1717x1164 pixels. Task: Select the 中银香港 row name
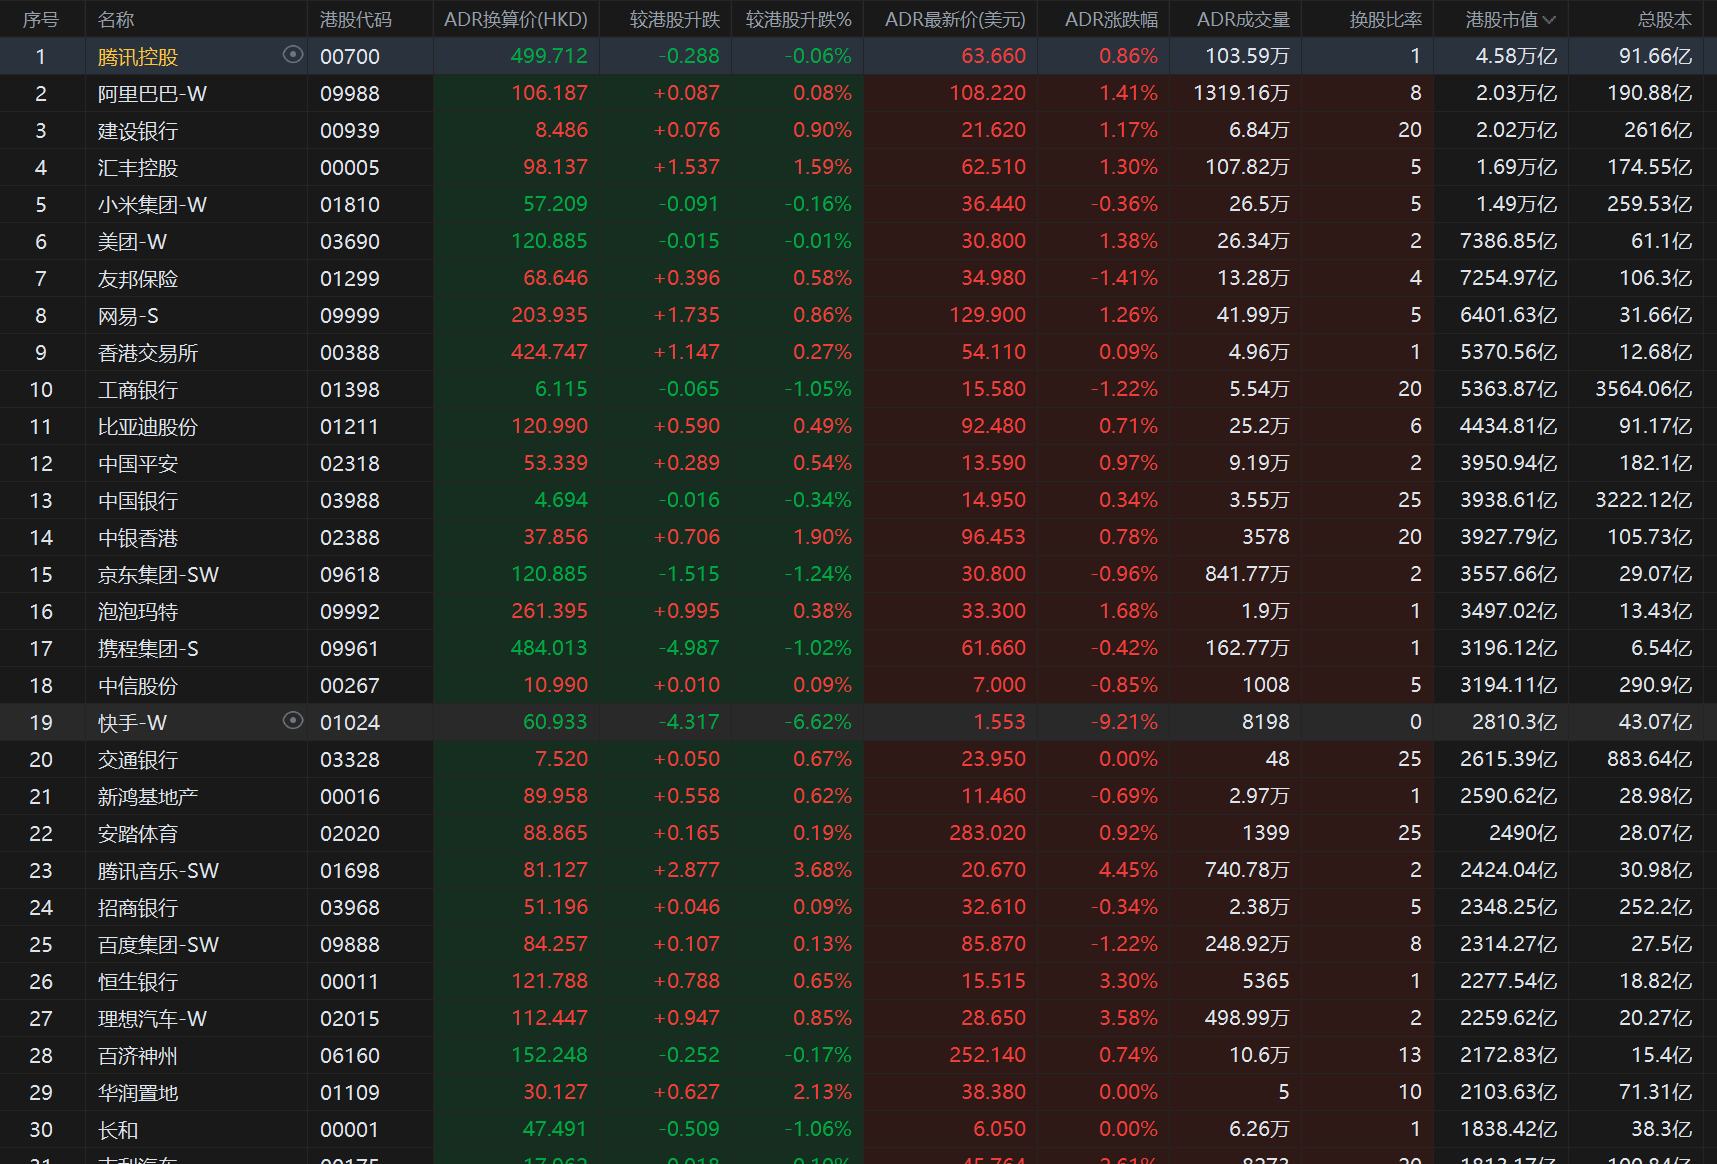138,538
